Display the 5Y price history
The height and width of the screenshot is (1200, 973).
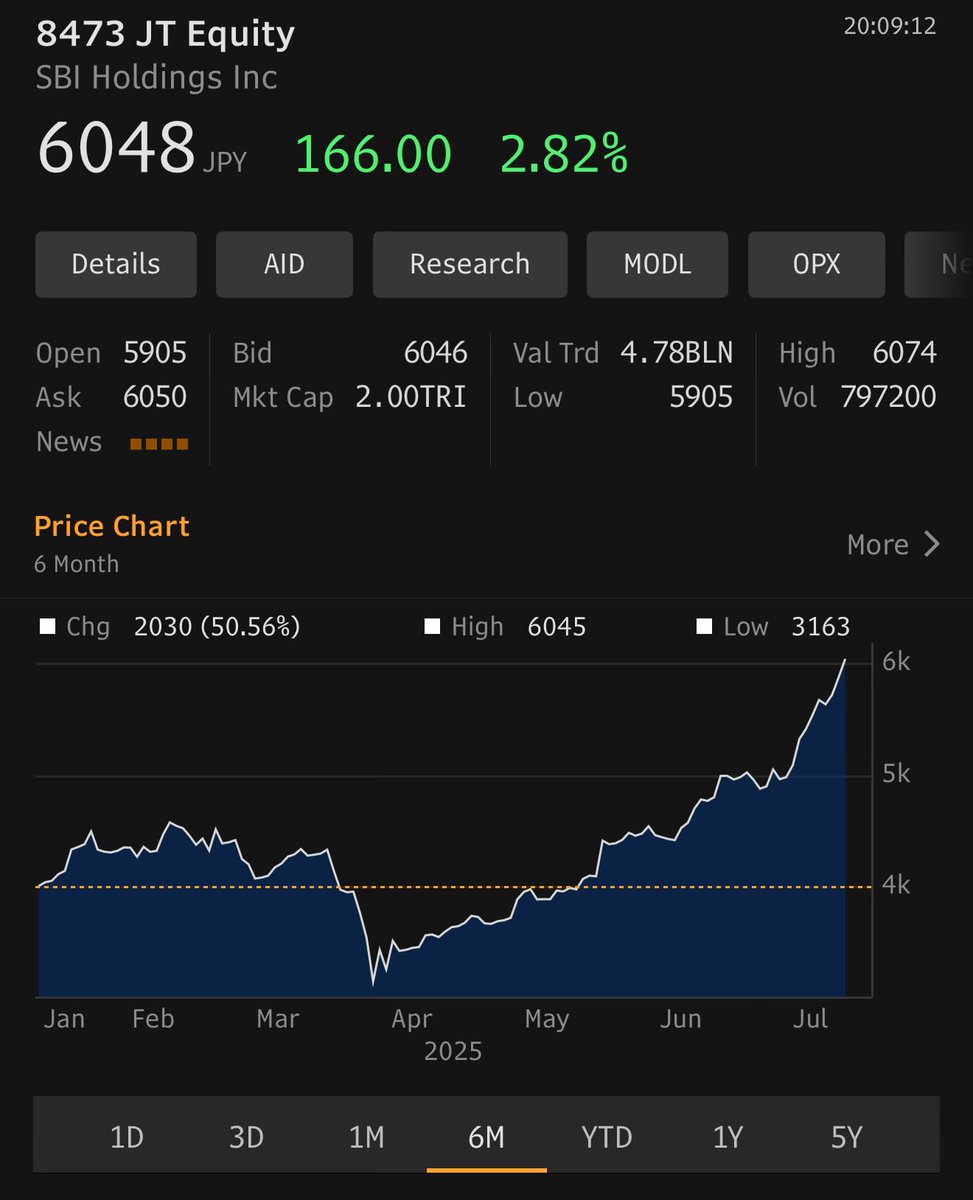click(846, 1137)
